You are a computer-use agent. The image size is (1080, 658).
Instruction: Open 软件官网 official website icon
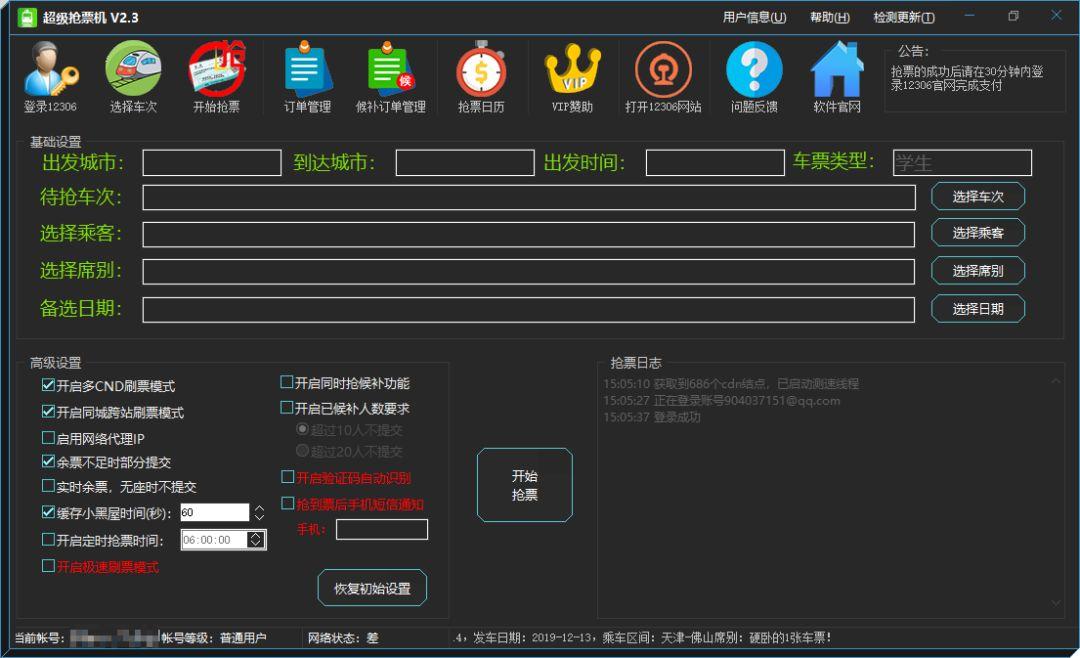(x=836, y=70)
